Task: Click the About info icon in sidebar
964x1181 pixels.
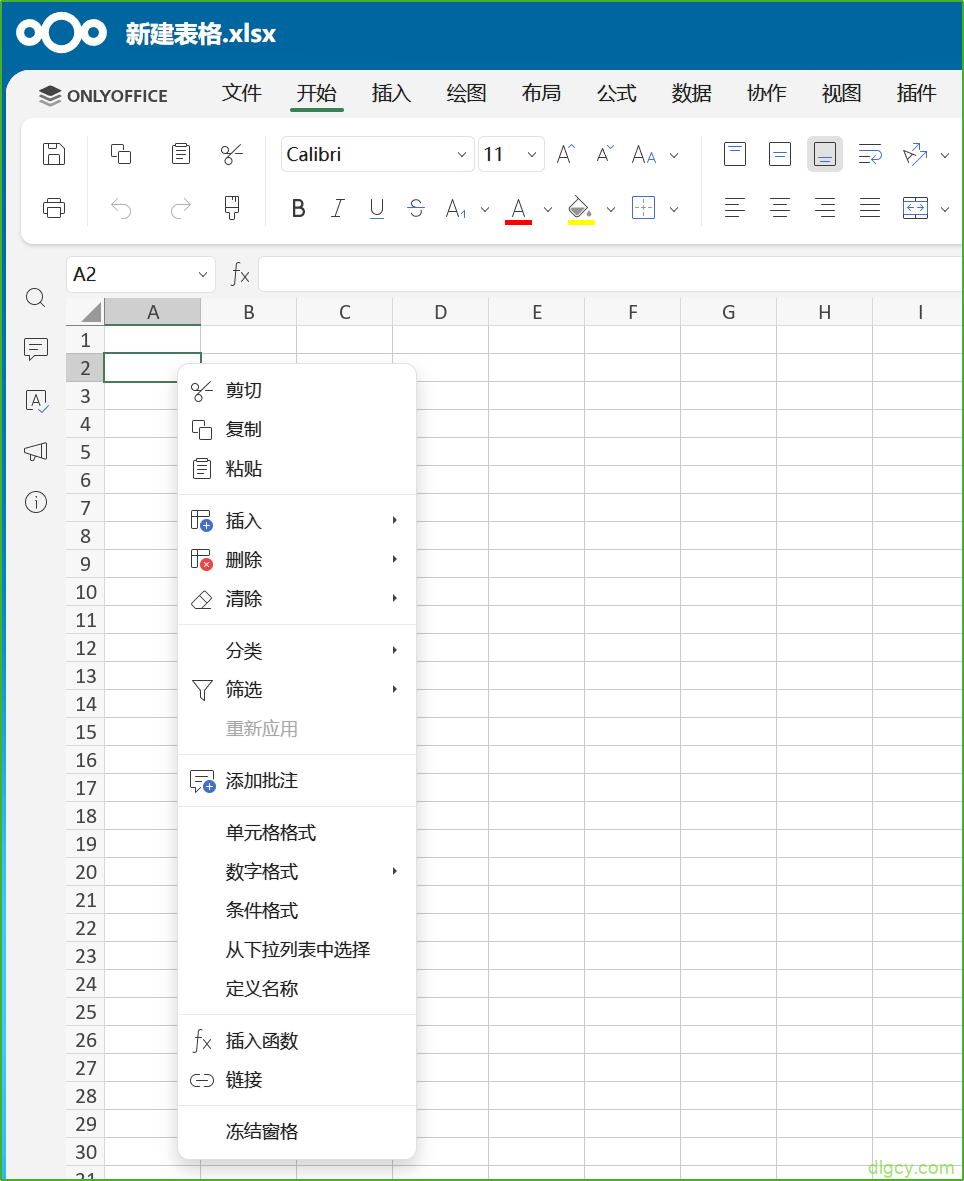Action: (35, 502)
